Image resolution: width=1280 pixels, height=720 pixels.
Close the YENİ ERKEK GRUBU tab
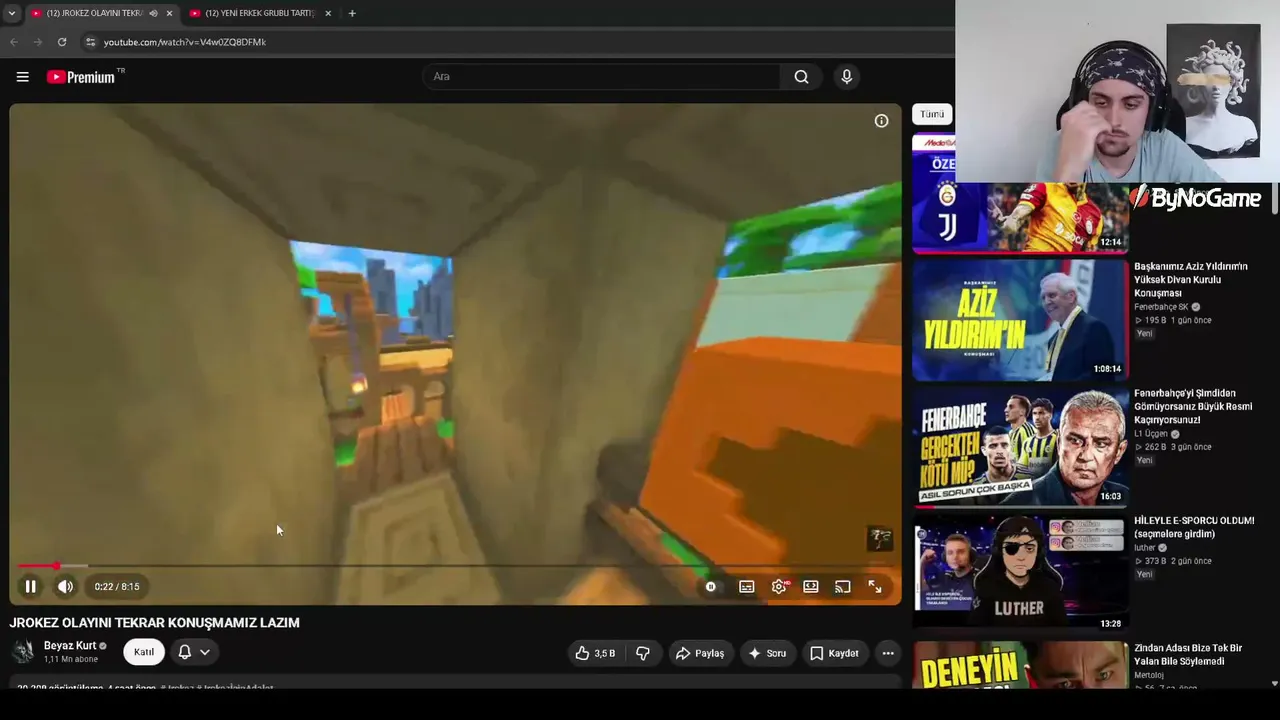coord(328,13)
